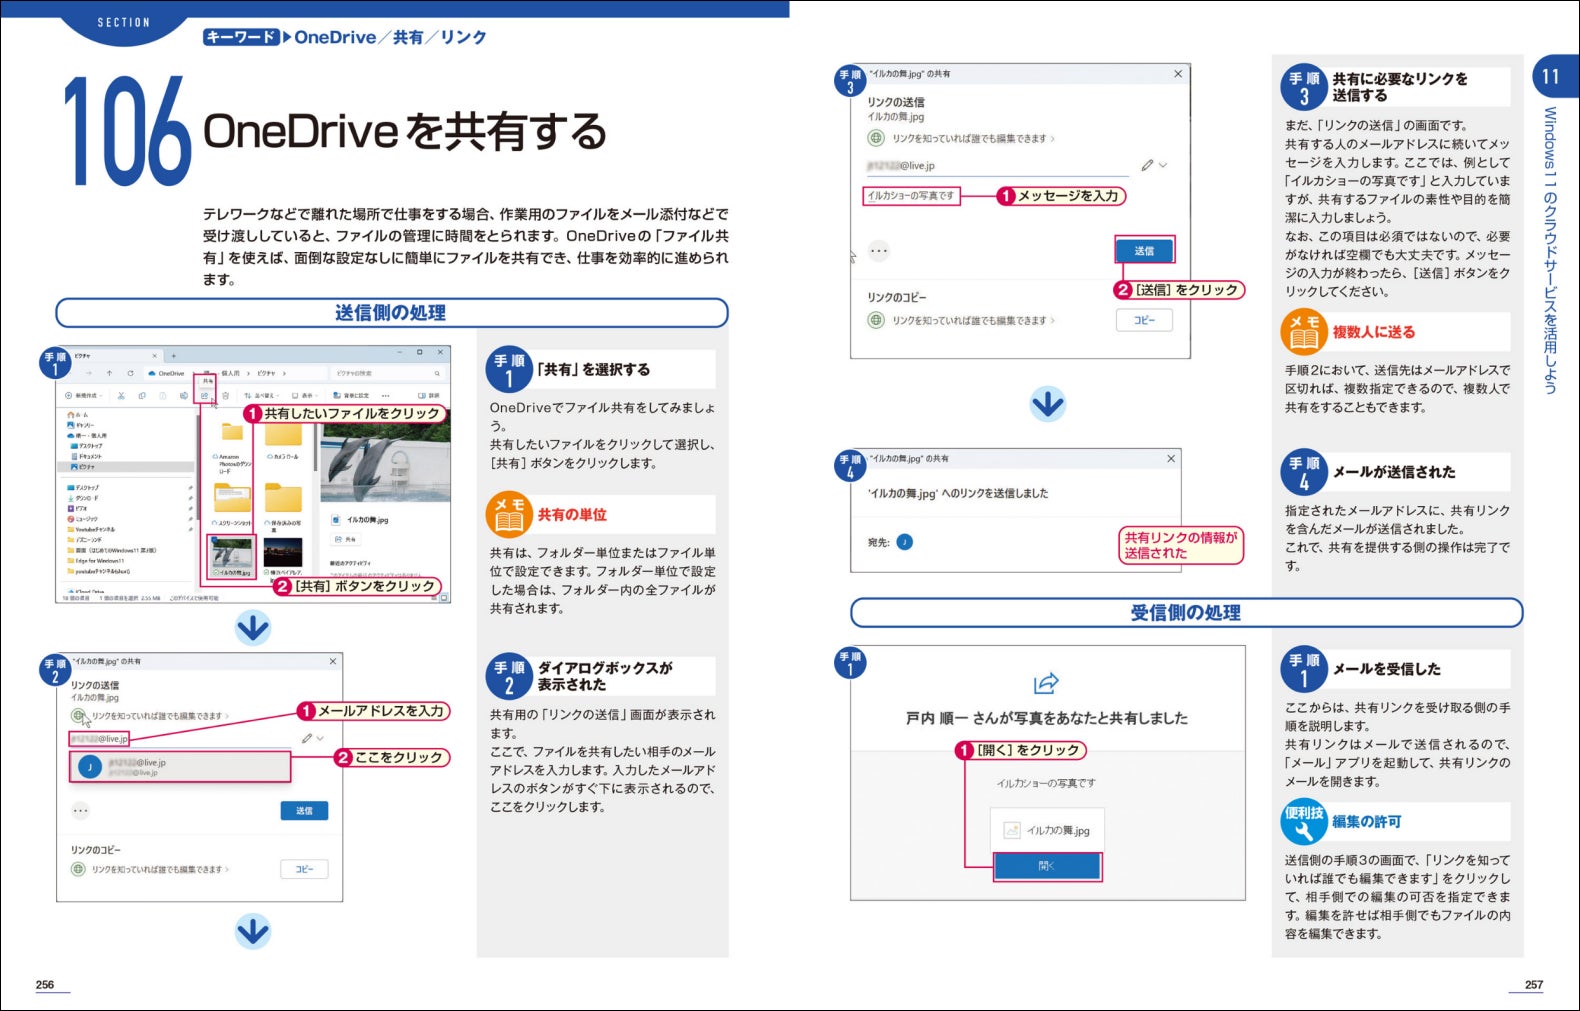Click the refresh icon in Explorer address bar
1580x1011 pixels.
[x=130, y=373]
